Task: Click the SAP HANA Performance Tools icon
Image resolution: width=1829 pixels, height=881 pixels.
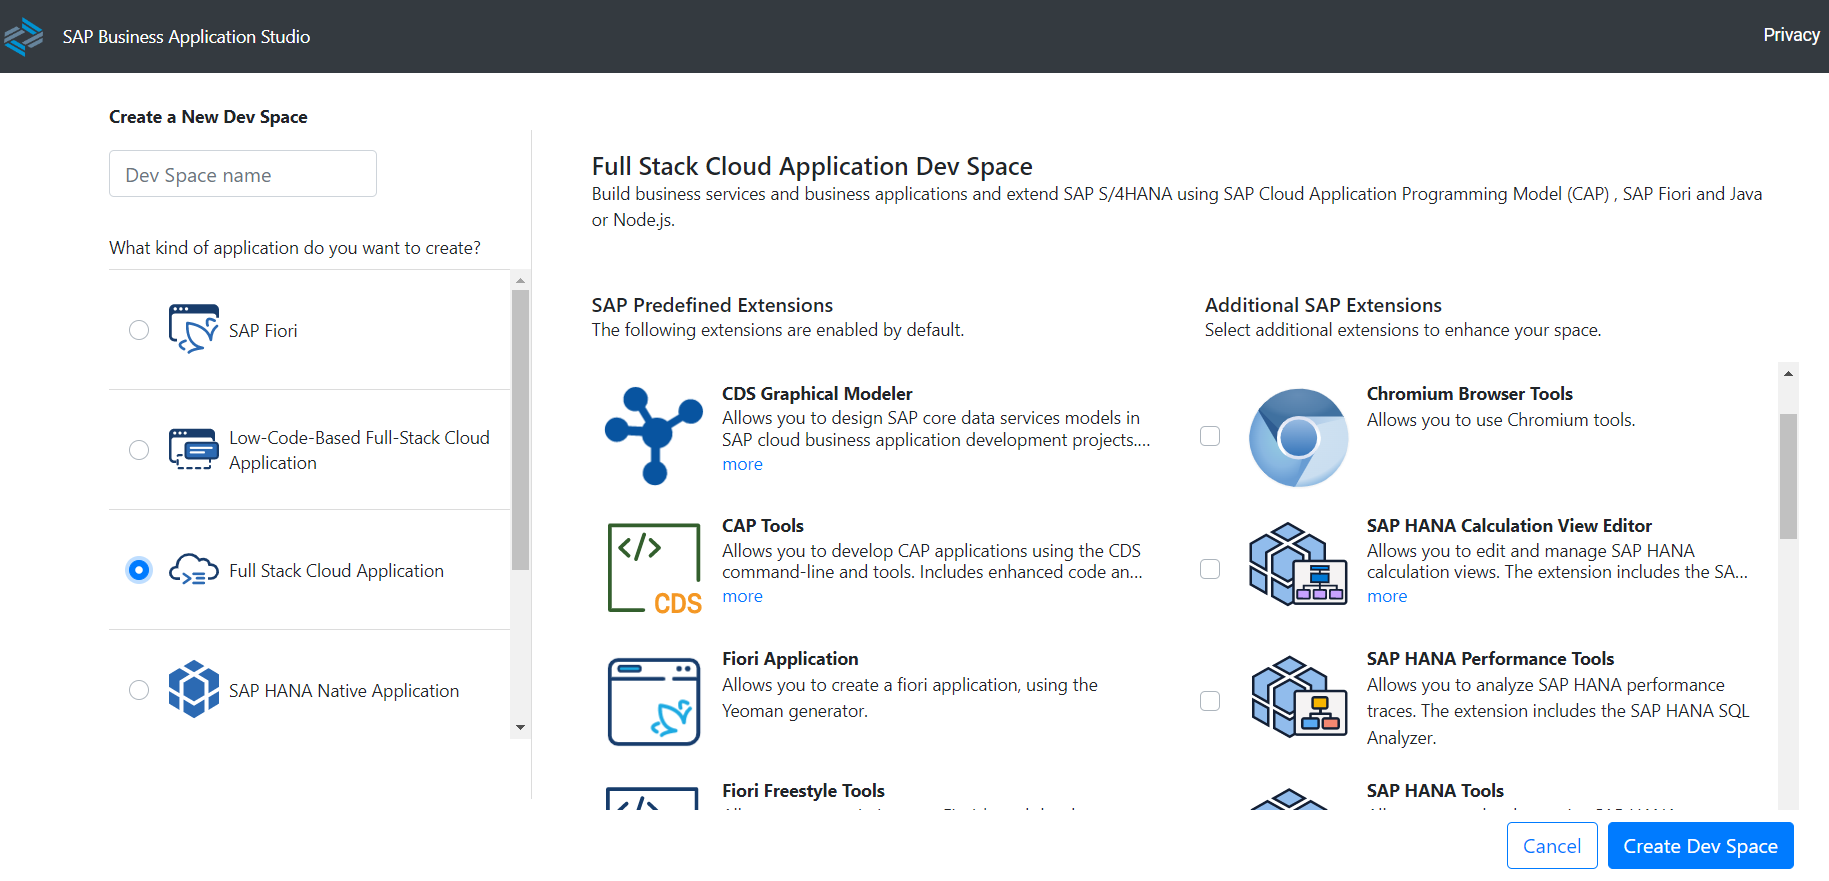Action: coord(1298,697)
